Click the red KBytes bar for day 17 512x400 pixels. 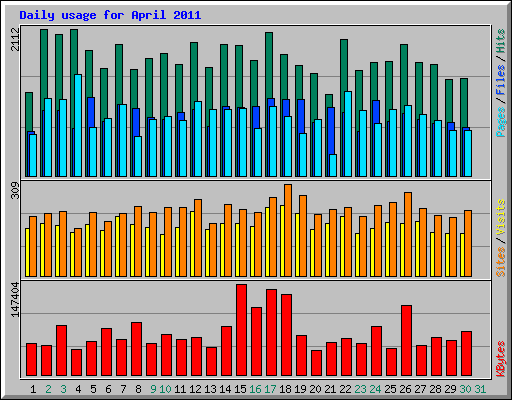(271, 333)
